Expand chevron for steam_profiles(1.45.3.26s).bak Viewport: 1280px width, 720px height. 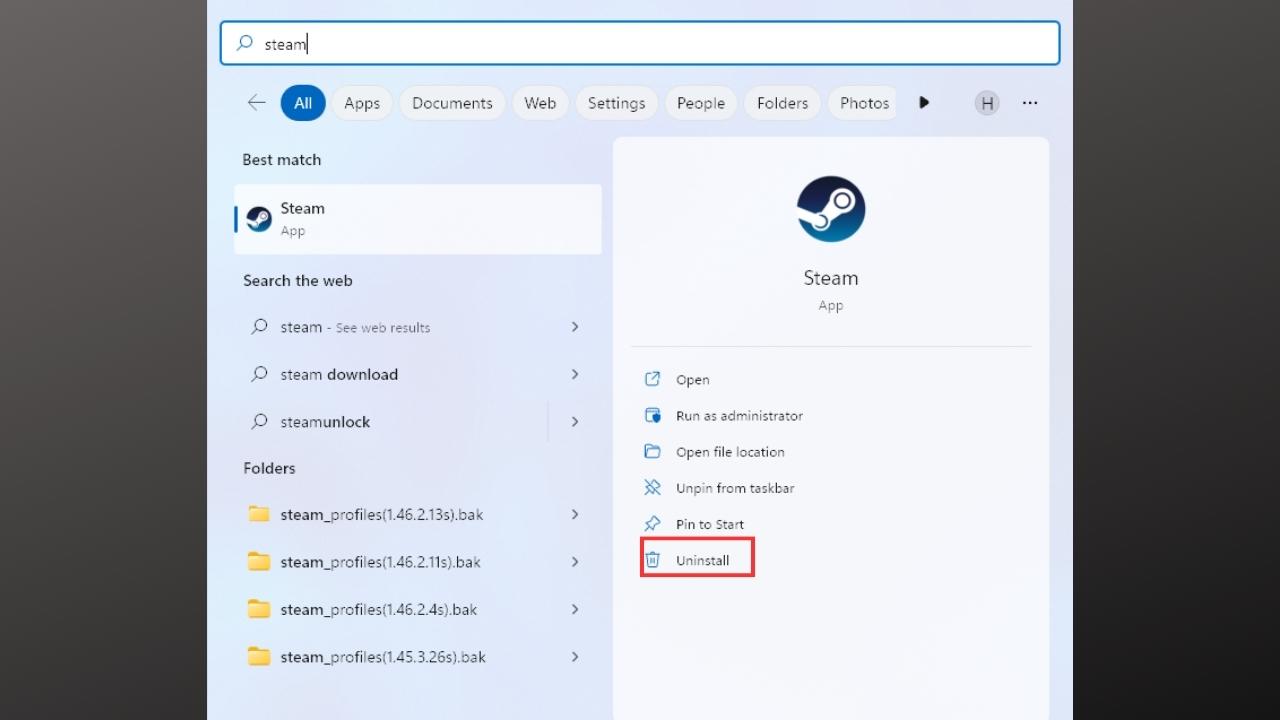click(575, 657)
